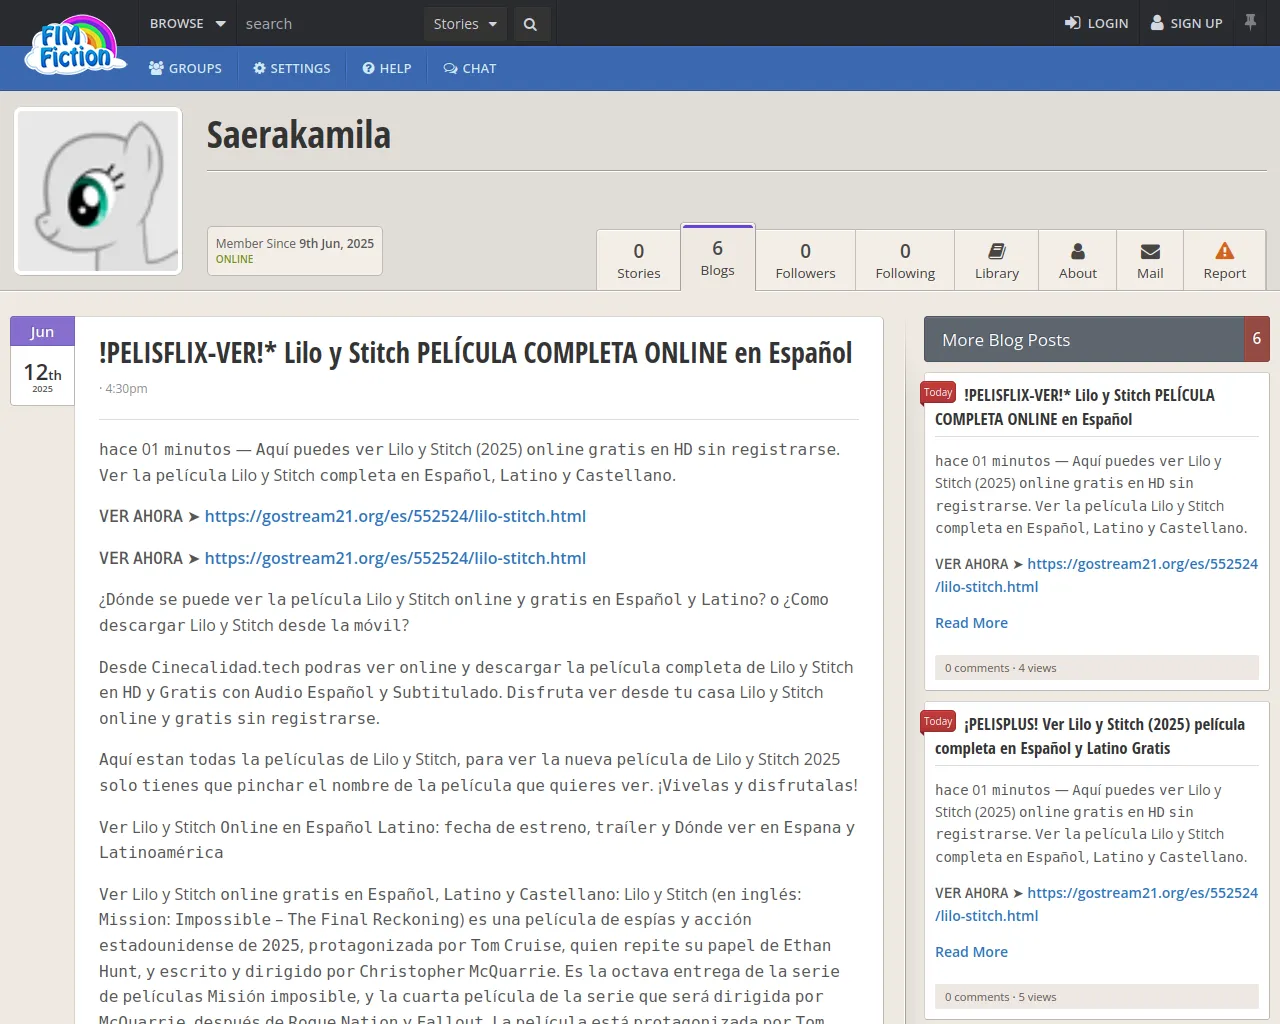1280x1024 pixels.
Task: Open the Login link
Action: click(x=1097, y=23)
